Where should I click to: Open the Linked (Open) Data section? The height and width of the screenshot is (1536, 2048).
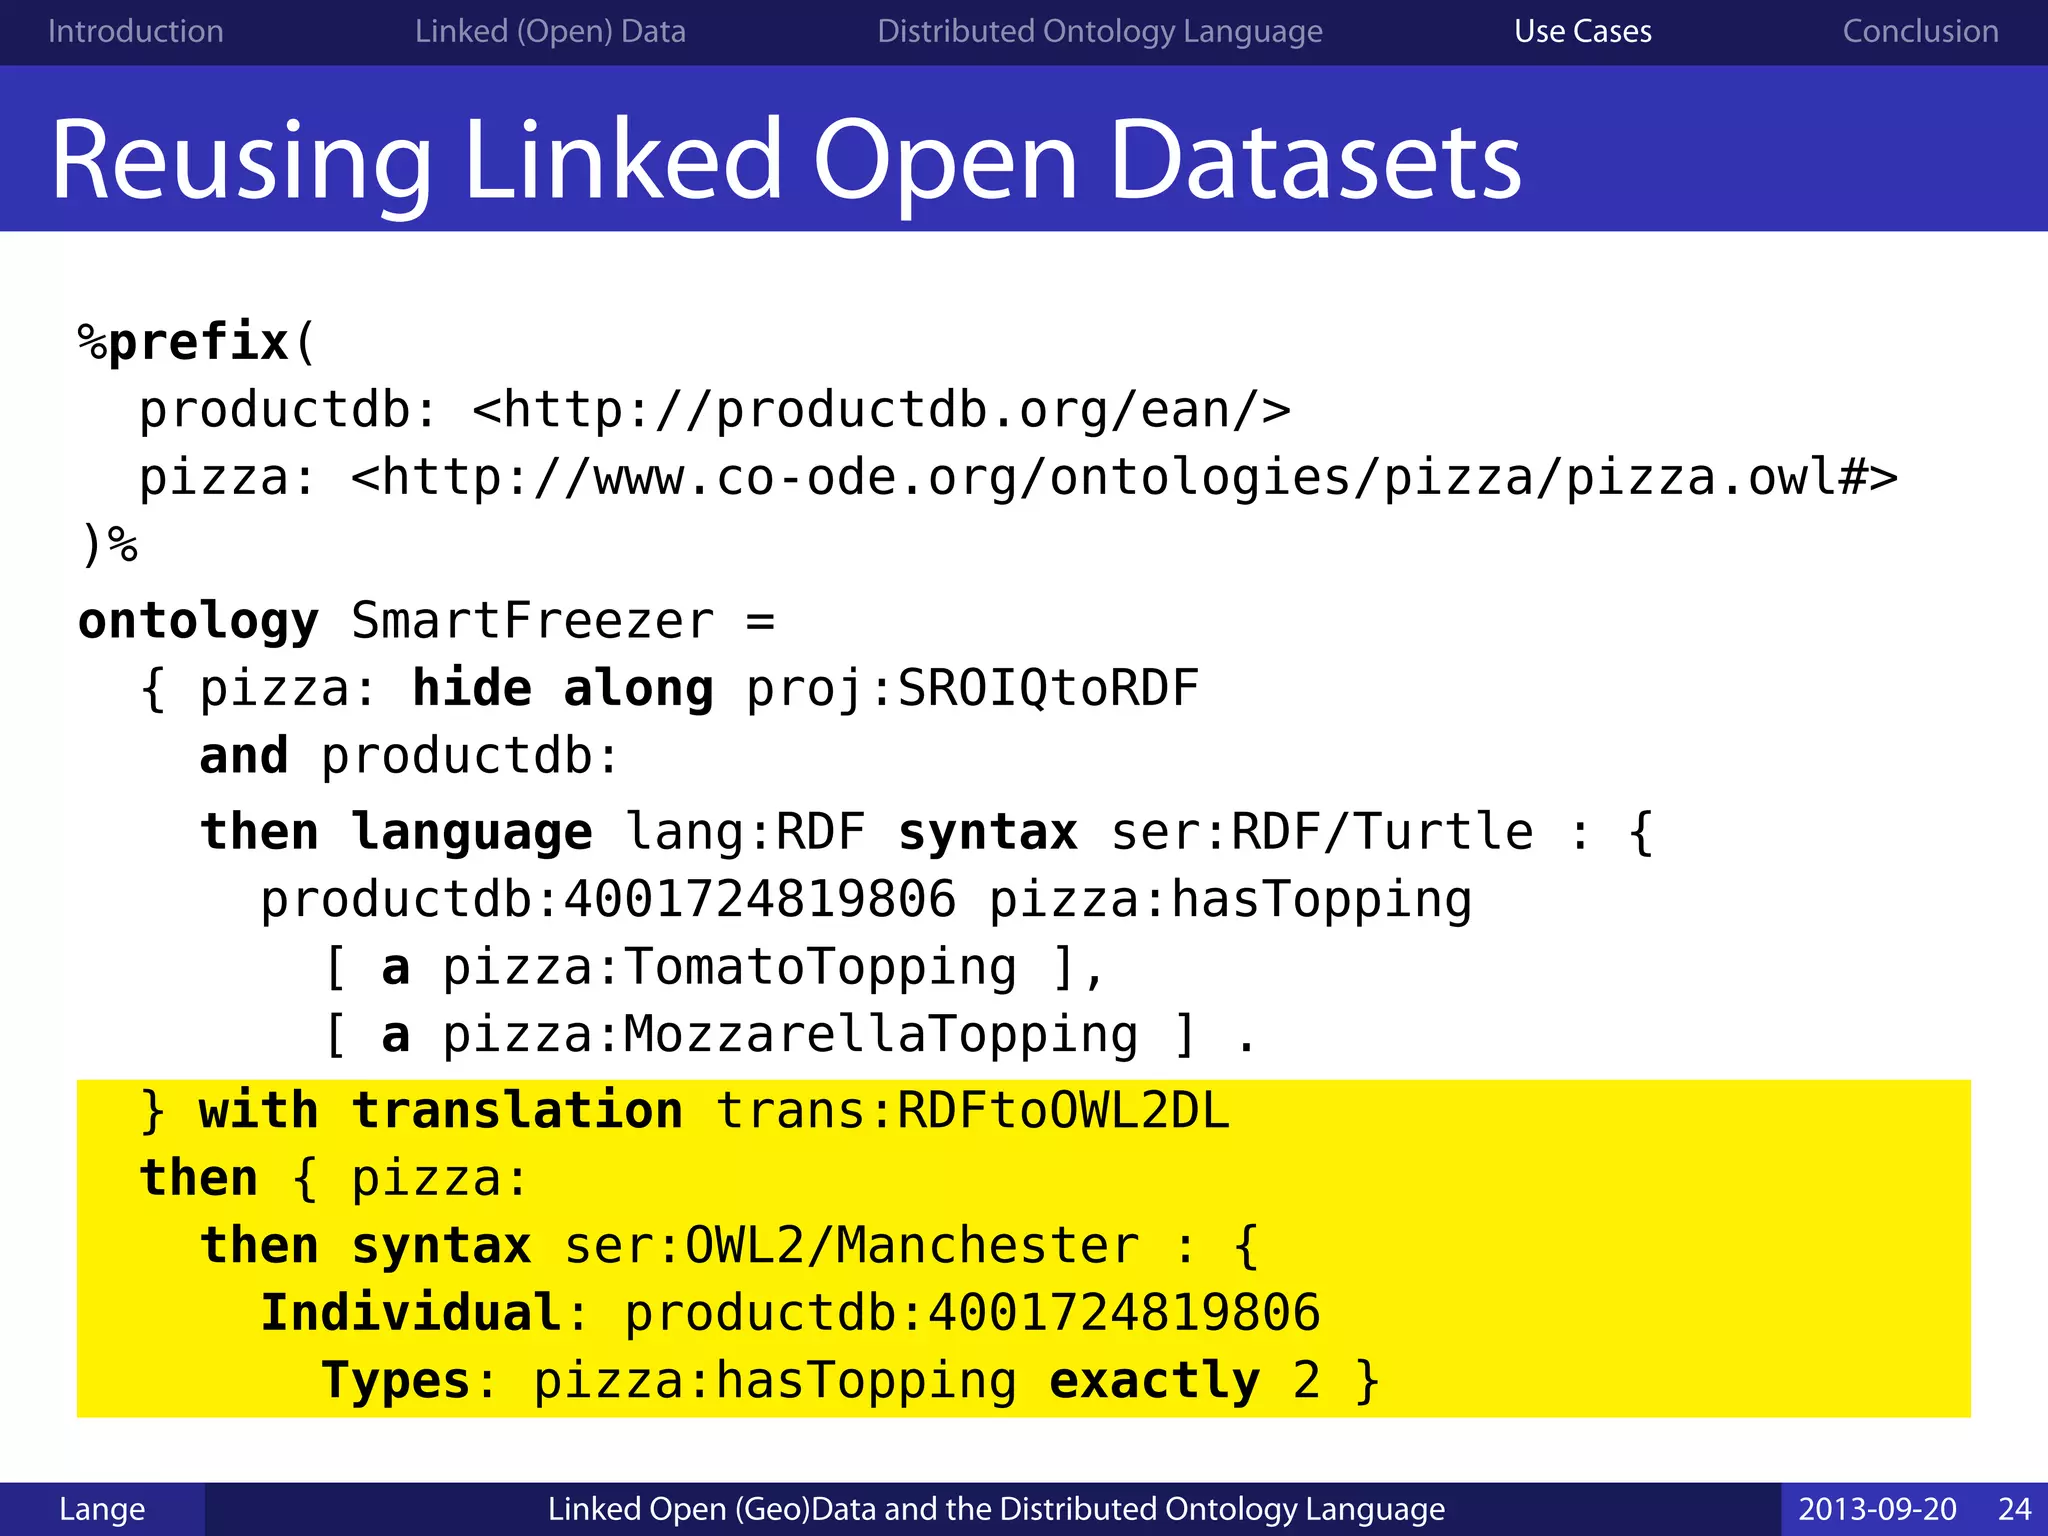(550, 31)
